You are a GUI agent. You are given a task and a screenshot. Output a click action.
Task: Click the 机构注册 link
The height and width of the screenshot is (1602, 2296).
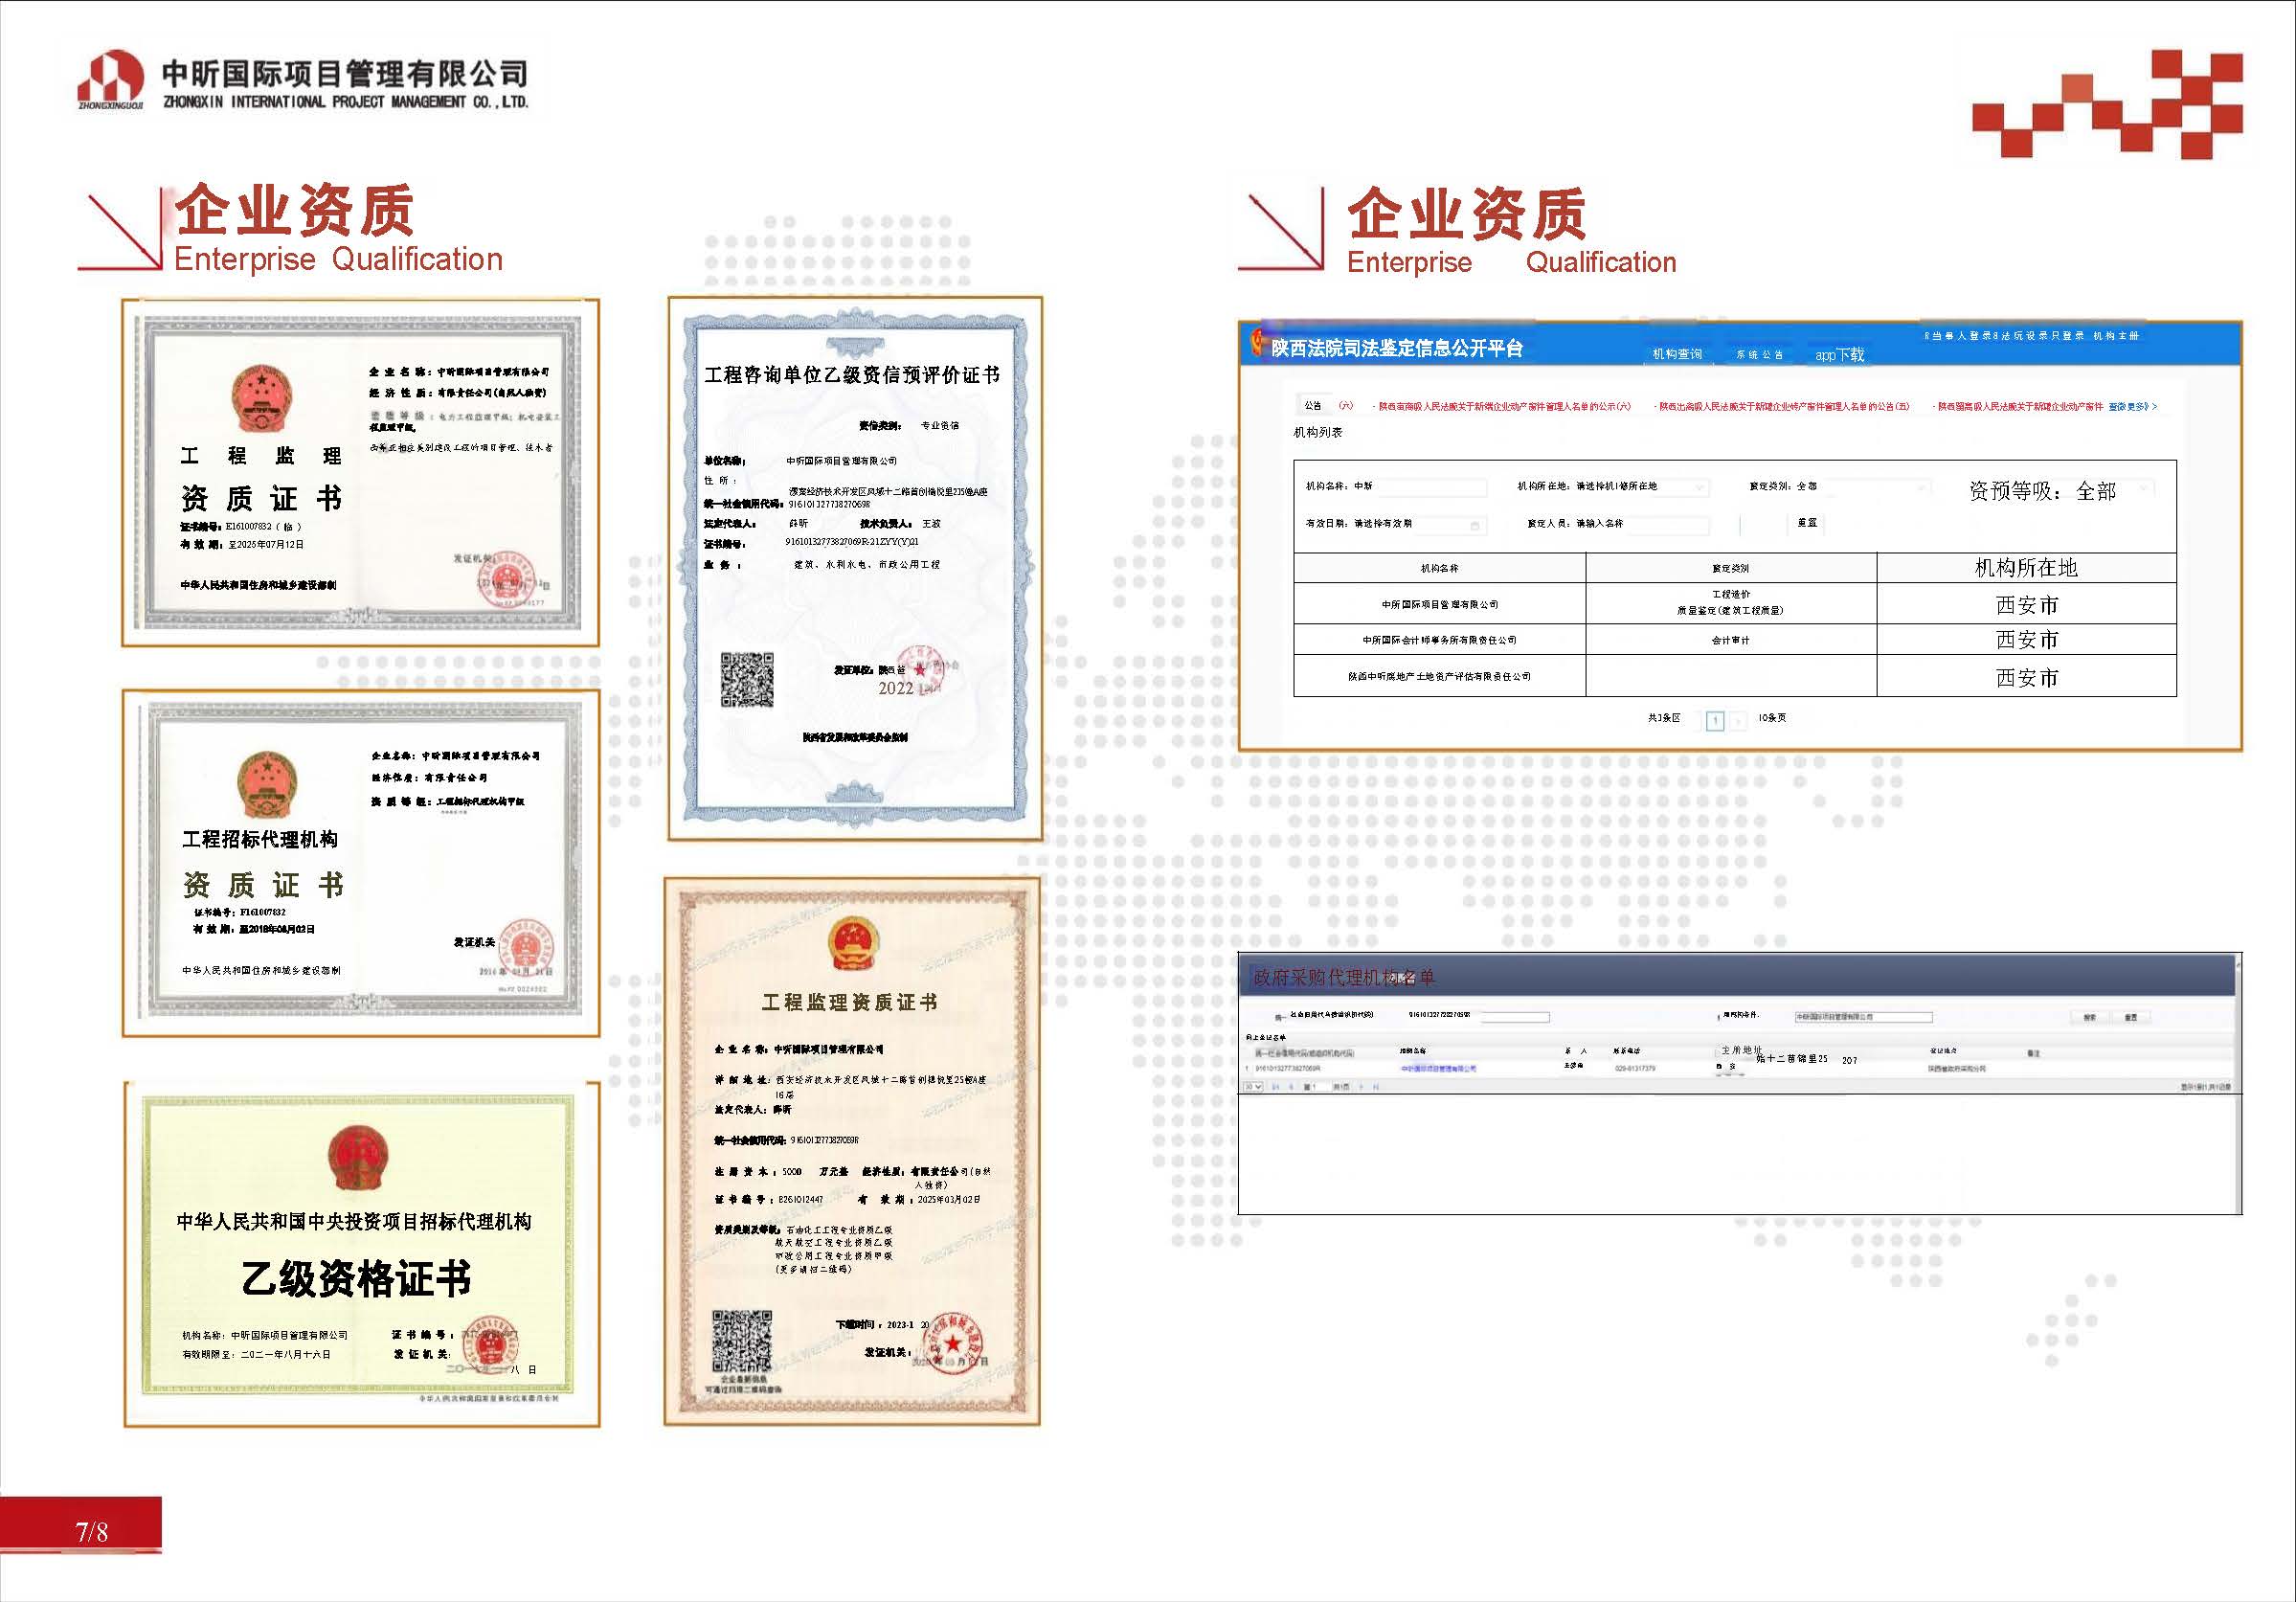(x=2116, y=336)
